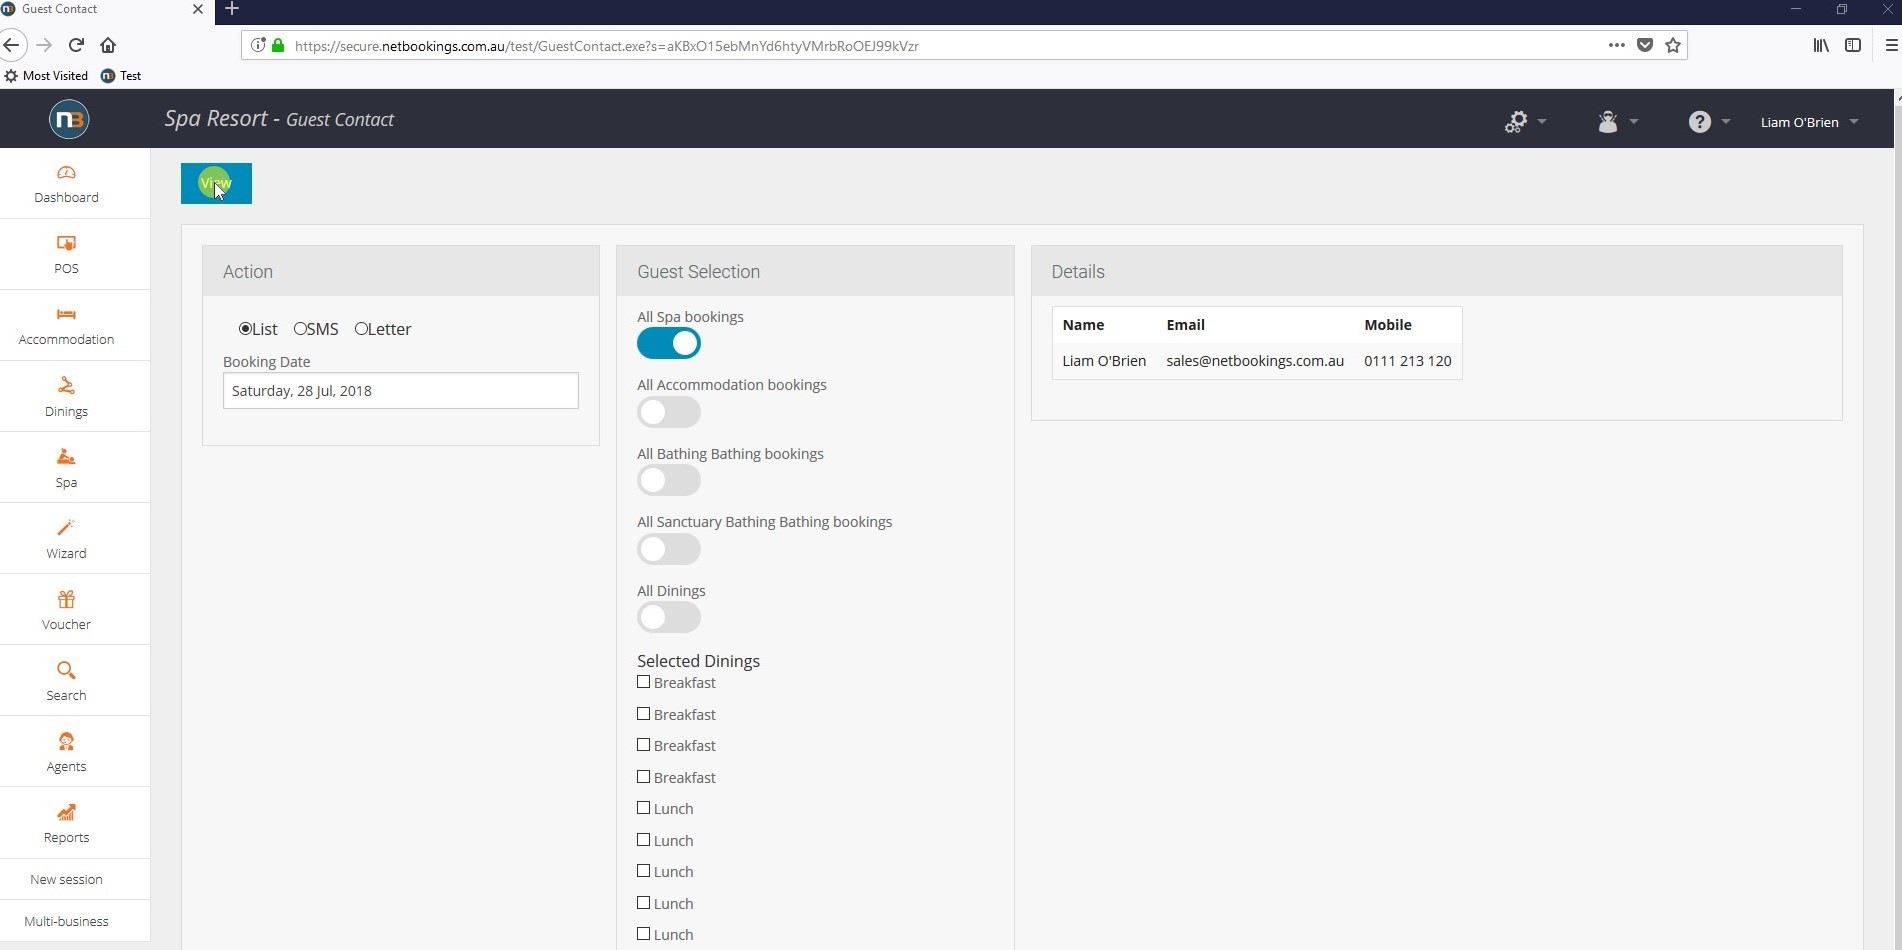Go back in browser history
Viewport: 1902px width, 950px height.
tap(12, 45)
